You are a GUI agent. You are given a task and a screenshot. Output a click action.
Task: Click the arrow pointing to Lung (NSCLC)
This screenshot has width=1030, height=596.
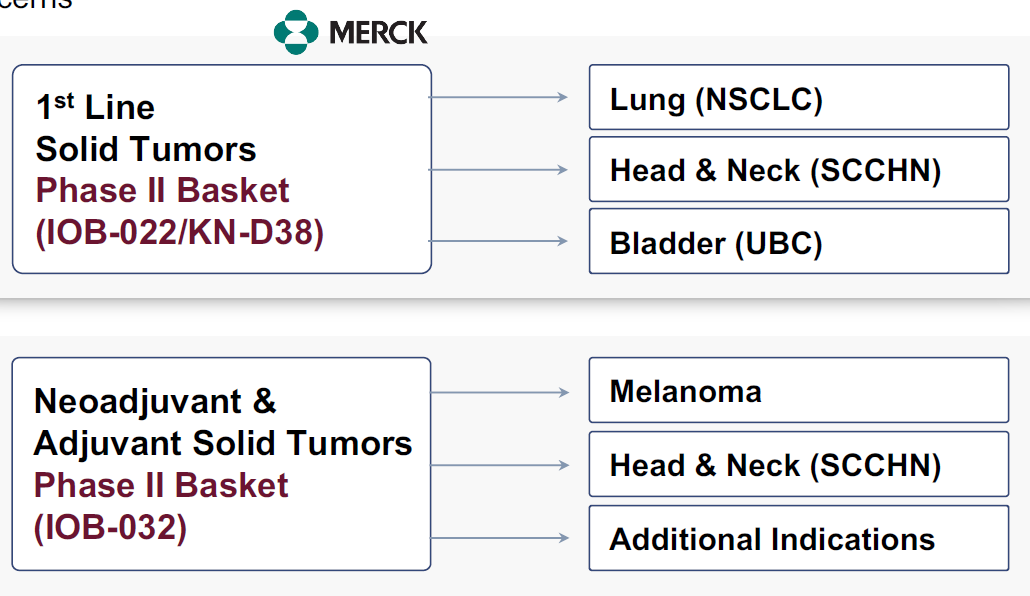click(498, 97)
